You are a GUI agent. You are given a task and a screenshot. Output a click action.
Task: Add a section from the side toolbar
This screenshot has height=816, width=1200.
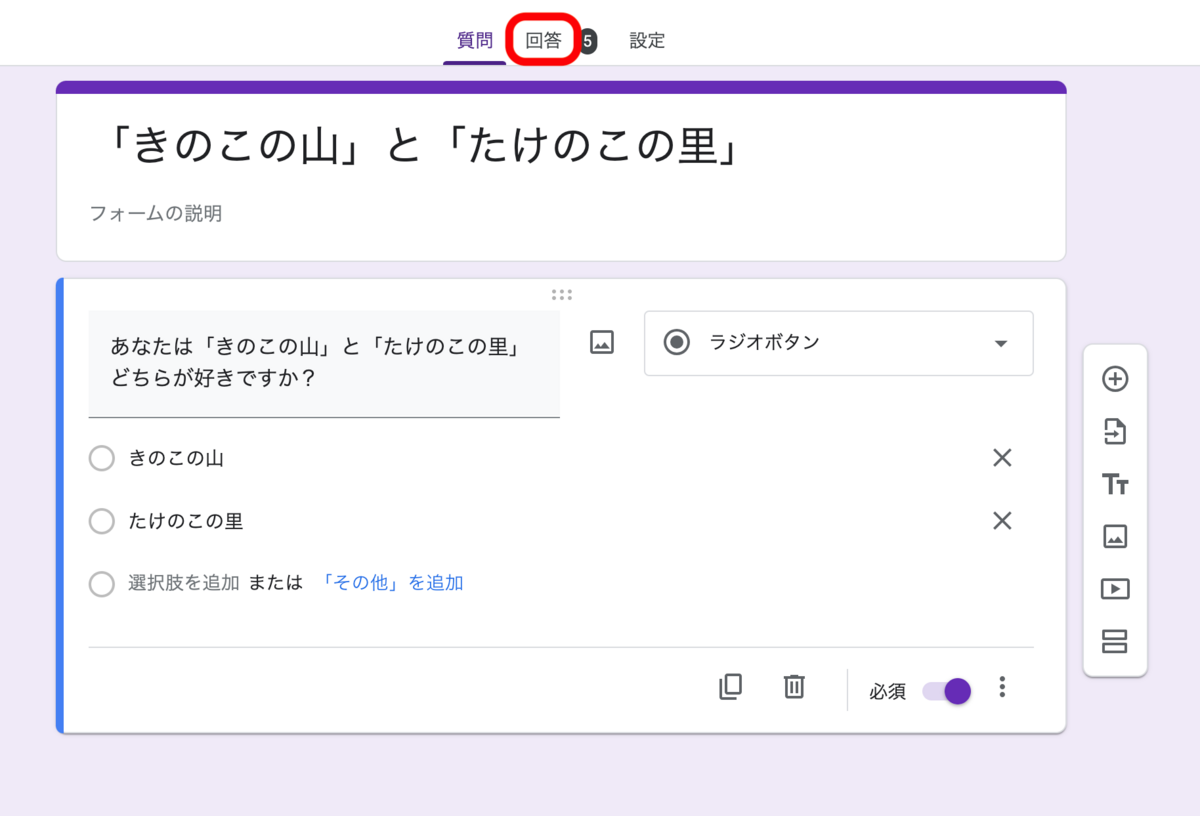coord(1115,641)
